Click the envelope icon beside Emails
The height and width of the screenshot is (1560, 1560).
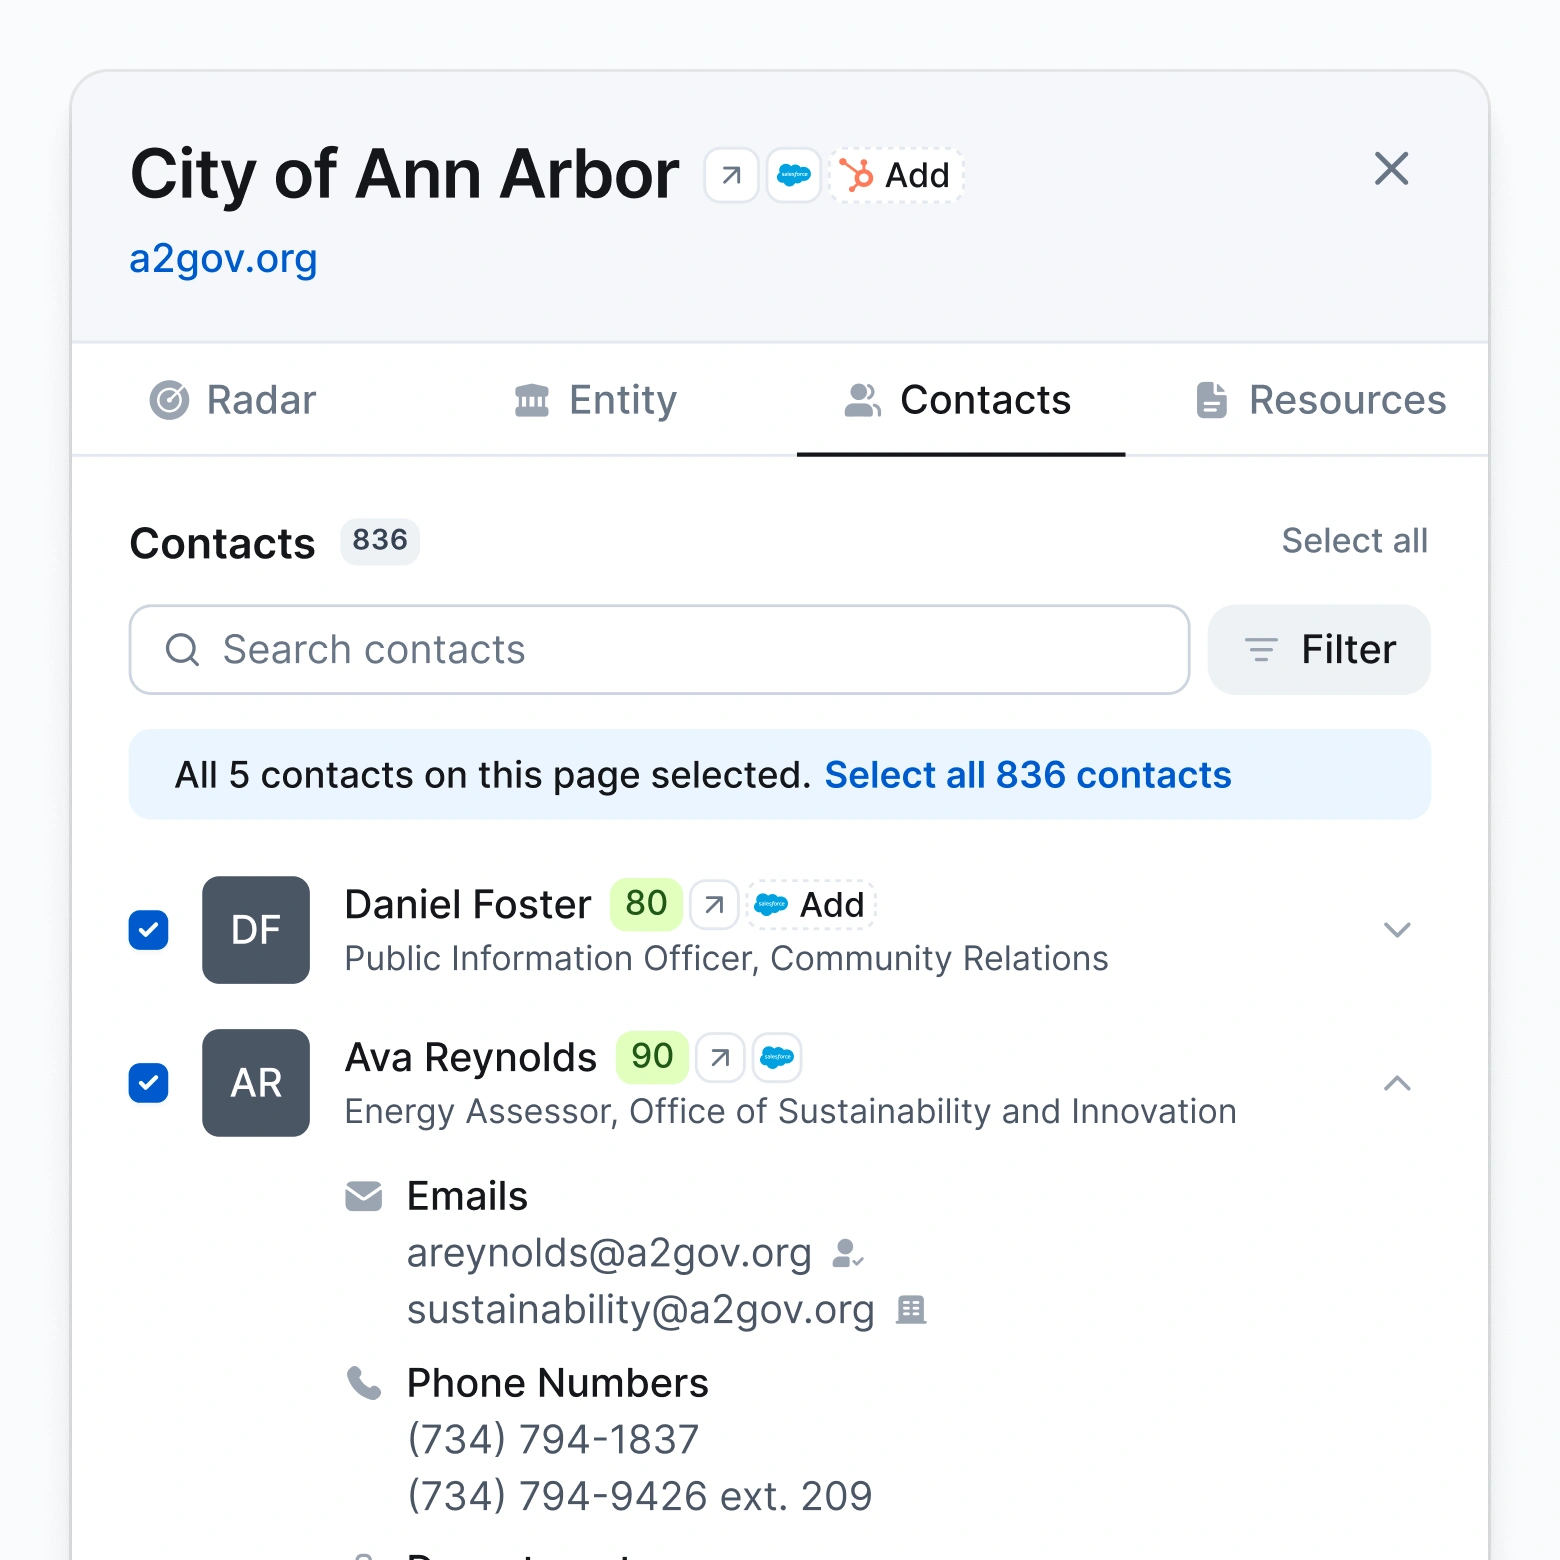point(364,1195)
